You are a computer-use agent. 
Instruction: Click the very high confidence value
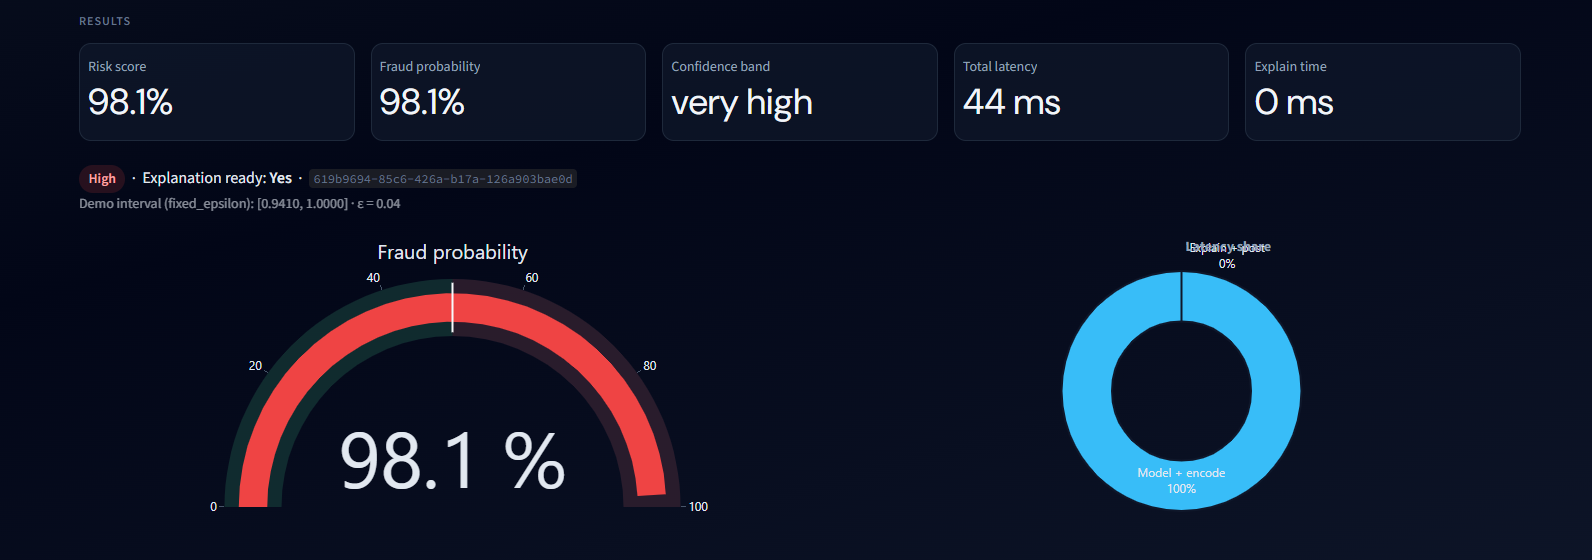click(742, 104)
